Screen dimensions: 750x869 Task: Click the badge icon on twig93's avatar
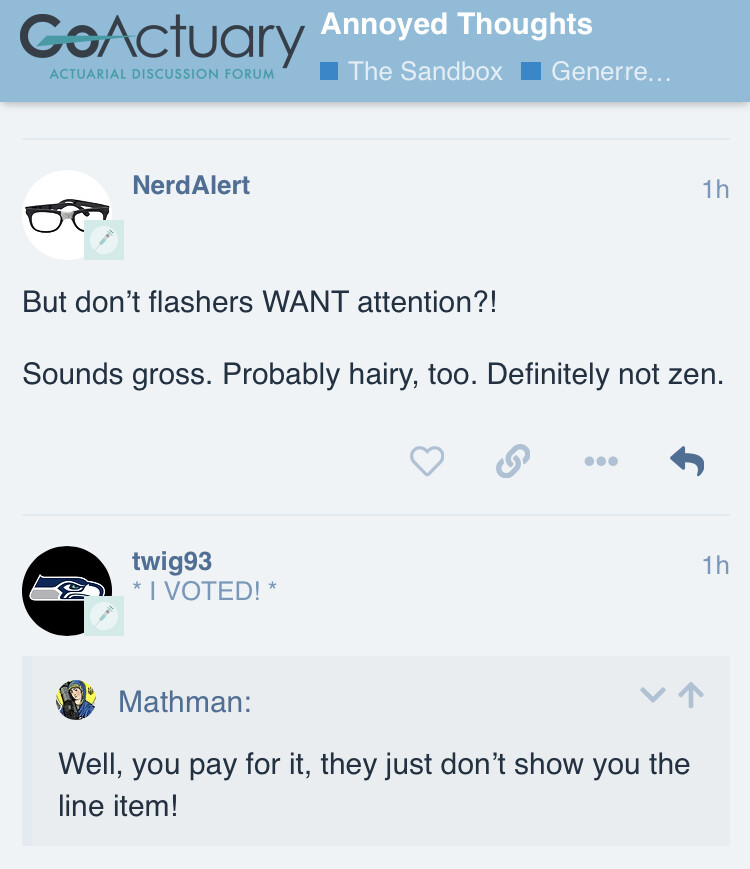(104, 616)
